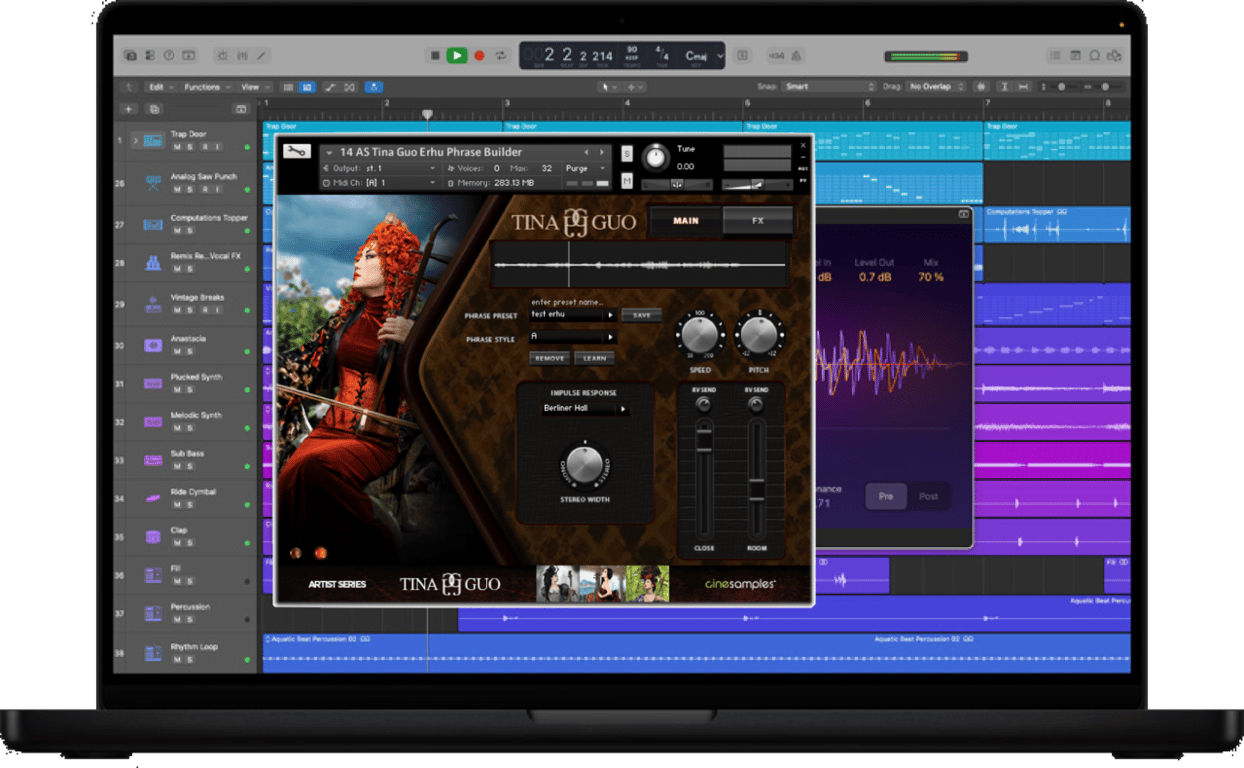
Task: Select Post mode in the effect plug-in window
Action: point(928,496)
